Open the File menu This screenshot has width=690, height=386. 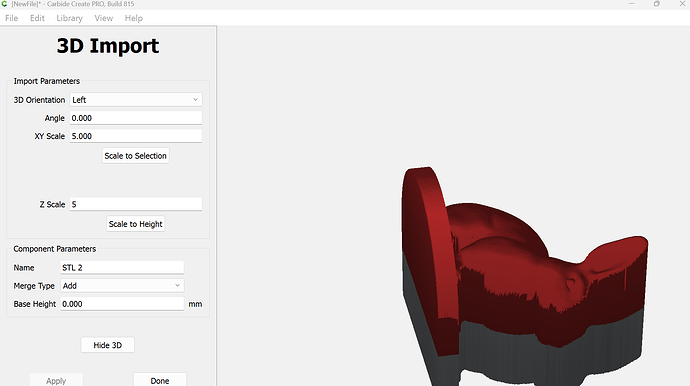click(12, 18)
